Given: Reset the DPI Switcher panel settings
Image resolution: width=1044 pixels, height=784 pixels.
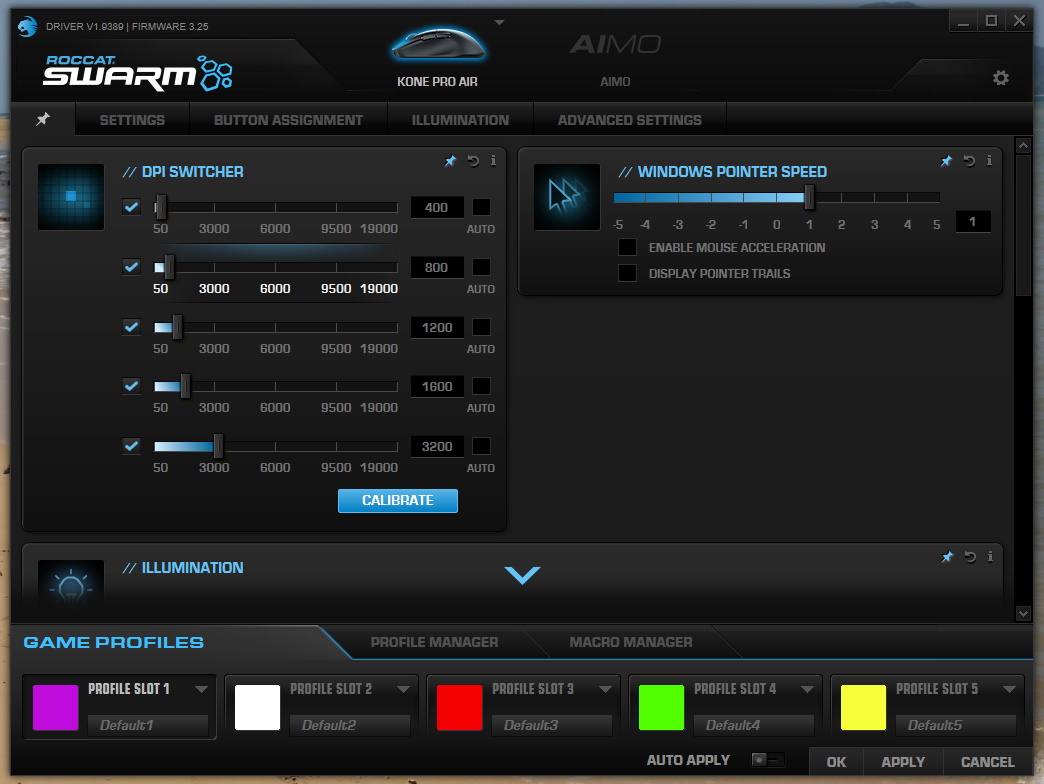Looking at the screenshot, I should [473, 160].
